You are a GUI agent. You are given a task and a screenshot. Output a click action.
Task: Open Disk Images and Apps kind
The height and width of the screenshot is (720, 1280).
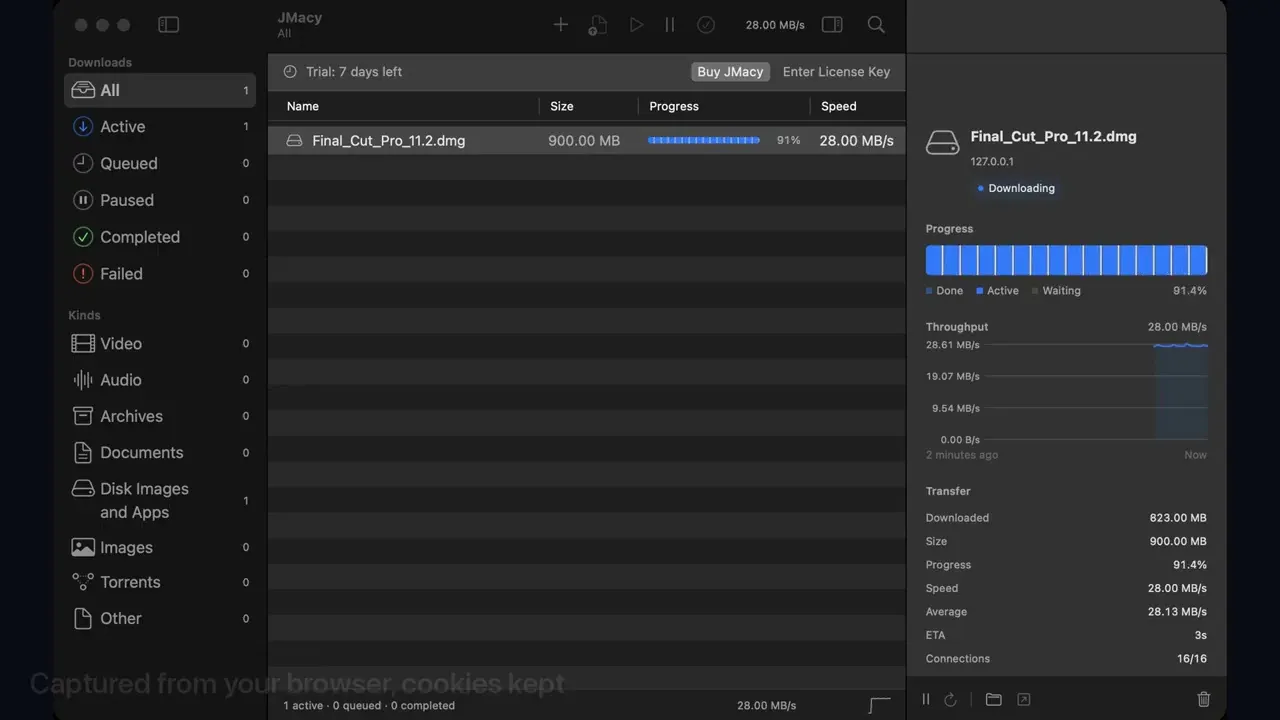pos(160,500)
